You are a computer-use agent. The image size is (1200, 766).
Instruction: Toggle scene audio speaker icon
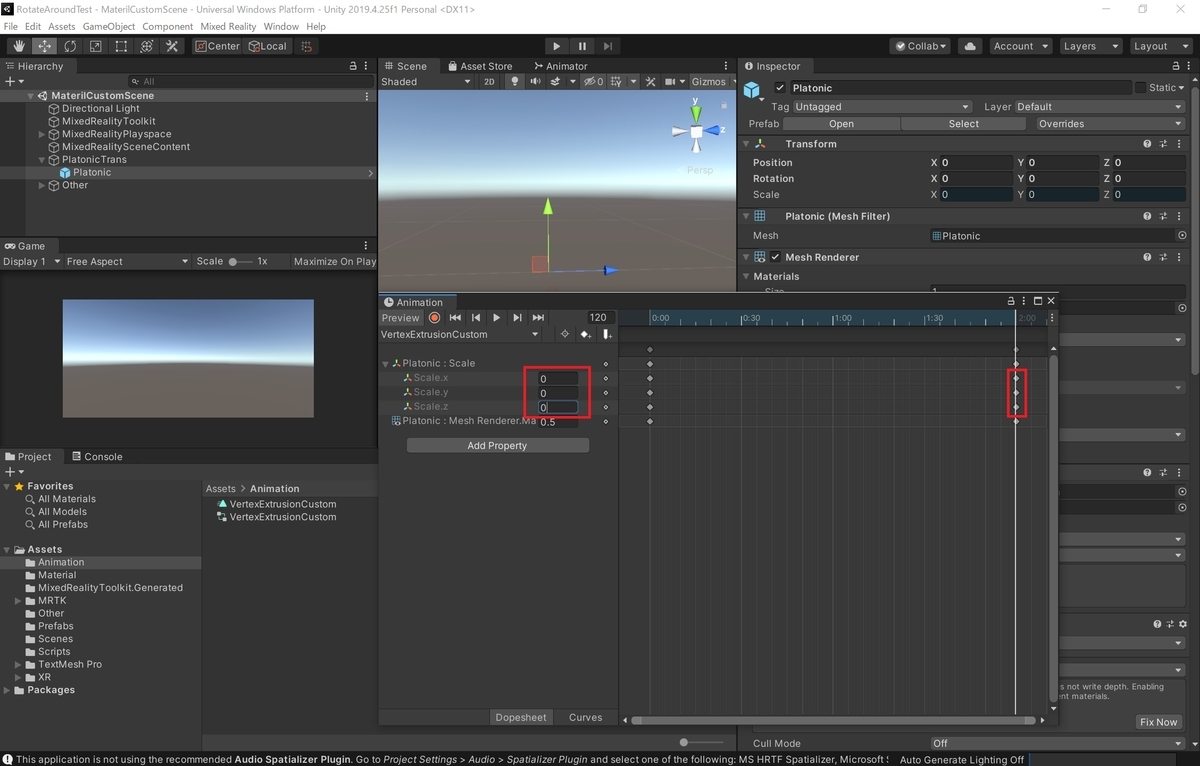click(537, 82)
